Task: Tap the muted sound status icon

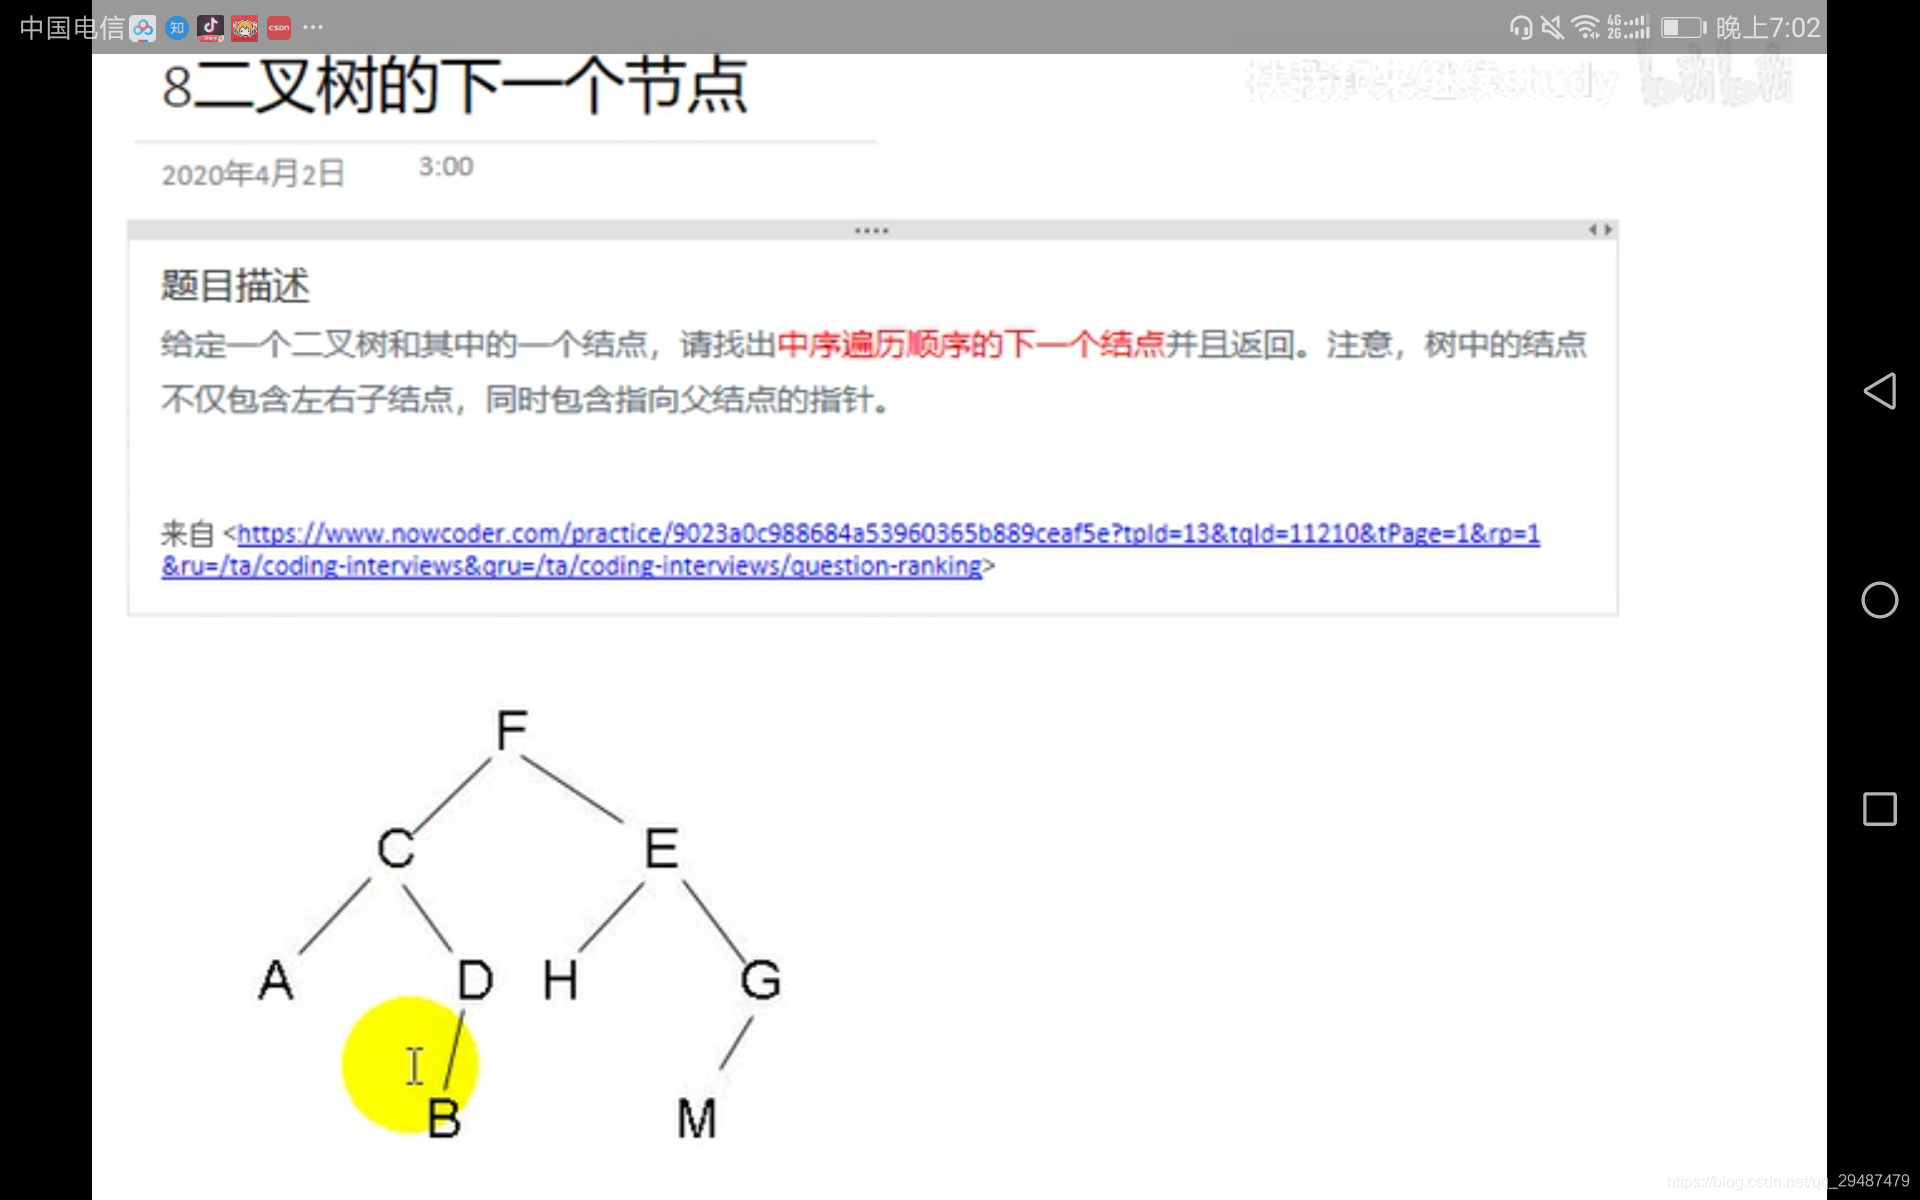Action: [x=1552, y=28]
